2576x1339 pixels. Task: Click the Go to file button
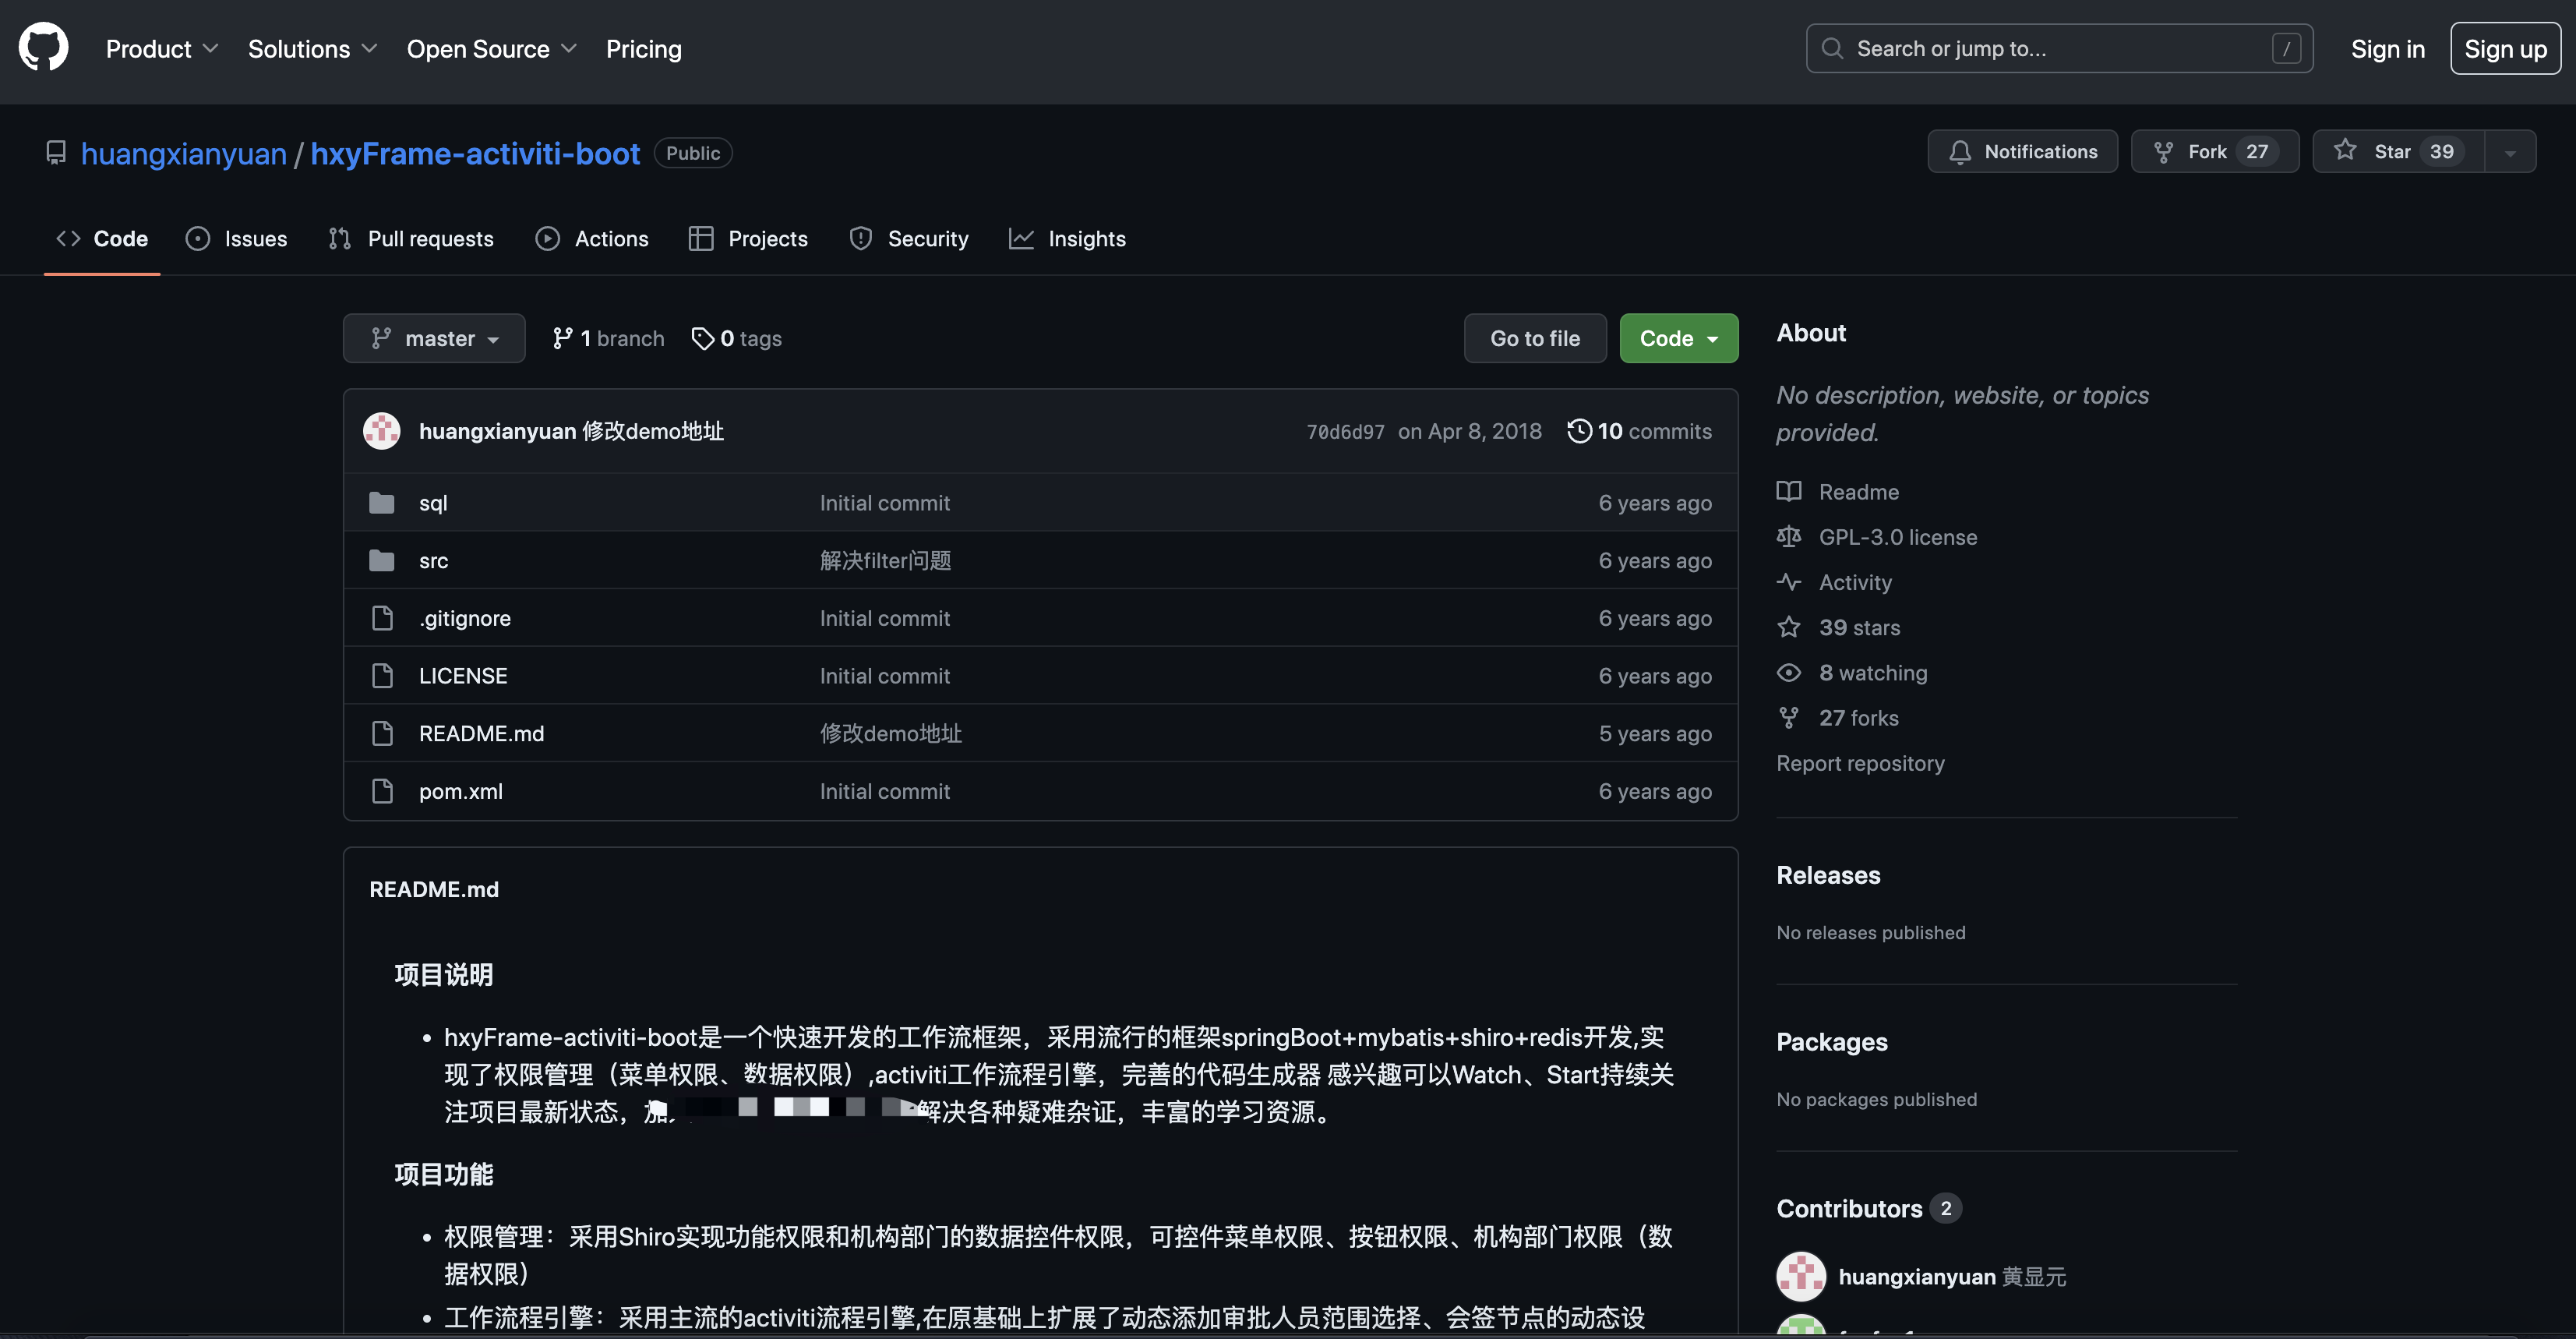(1535, 338)
